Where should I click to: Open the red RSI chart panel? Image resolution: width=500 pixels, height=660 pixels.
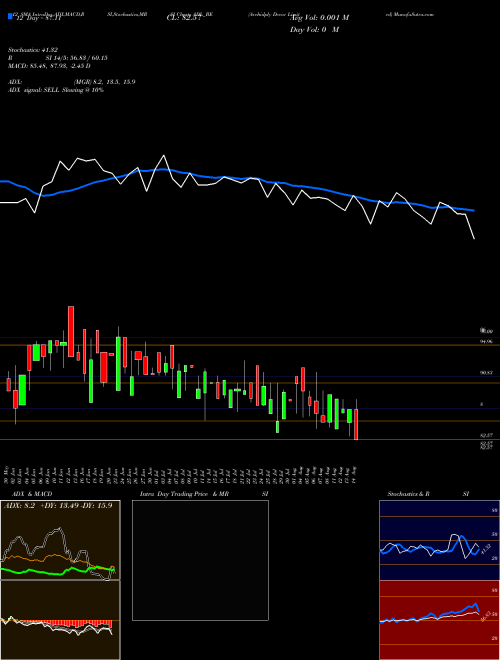(x=439, y=620)
